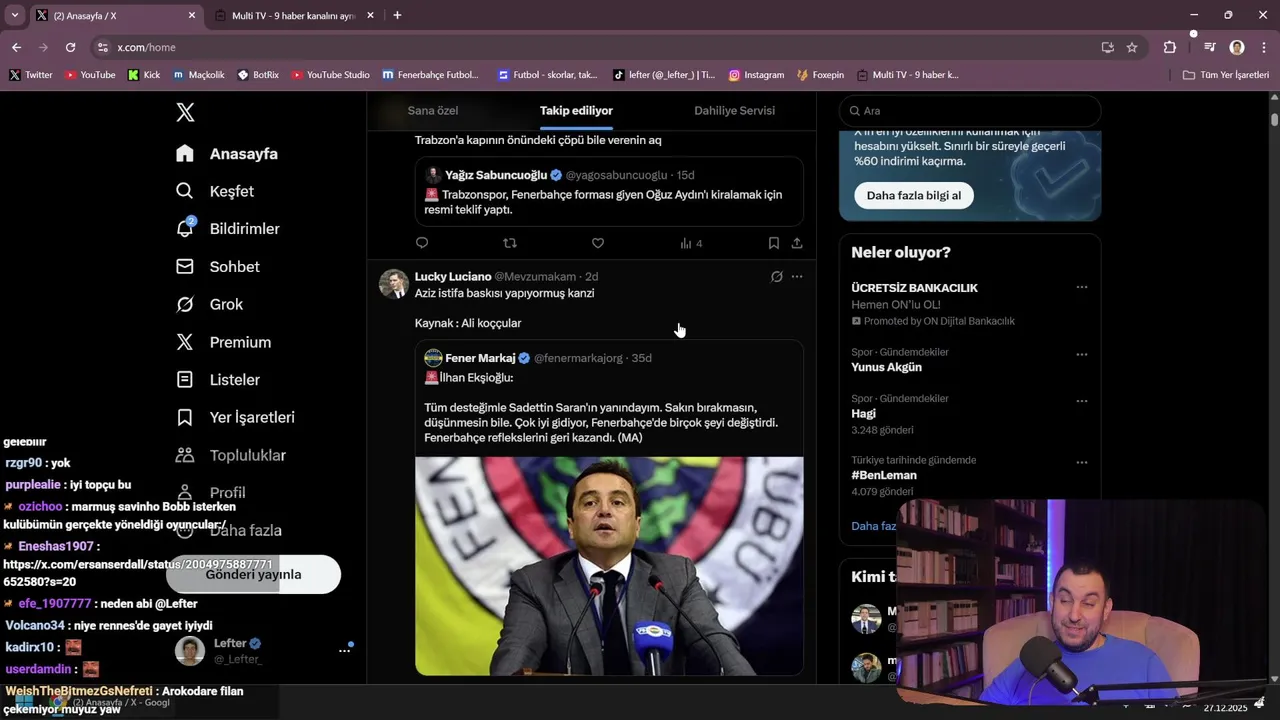Viewport: 1280px width, 720px height.
Task: Click the Ara search field
Action: 970,111
